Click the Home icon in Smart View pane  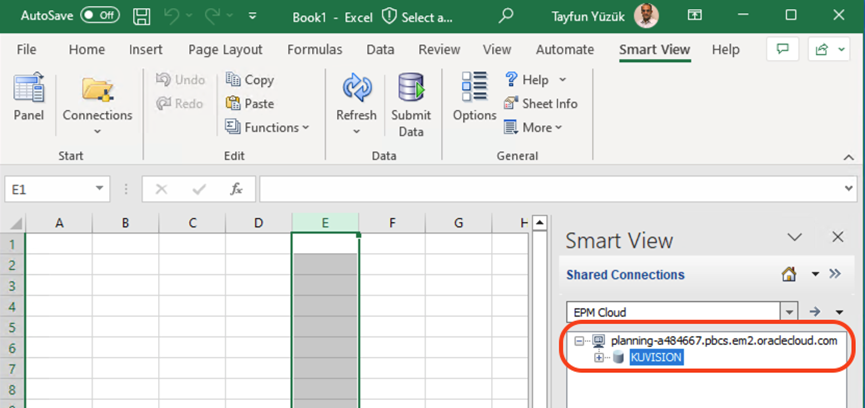[788, 274]
